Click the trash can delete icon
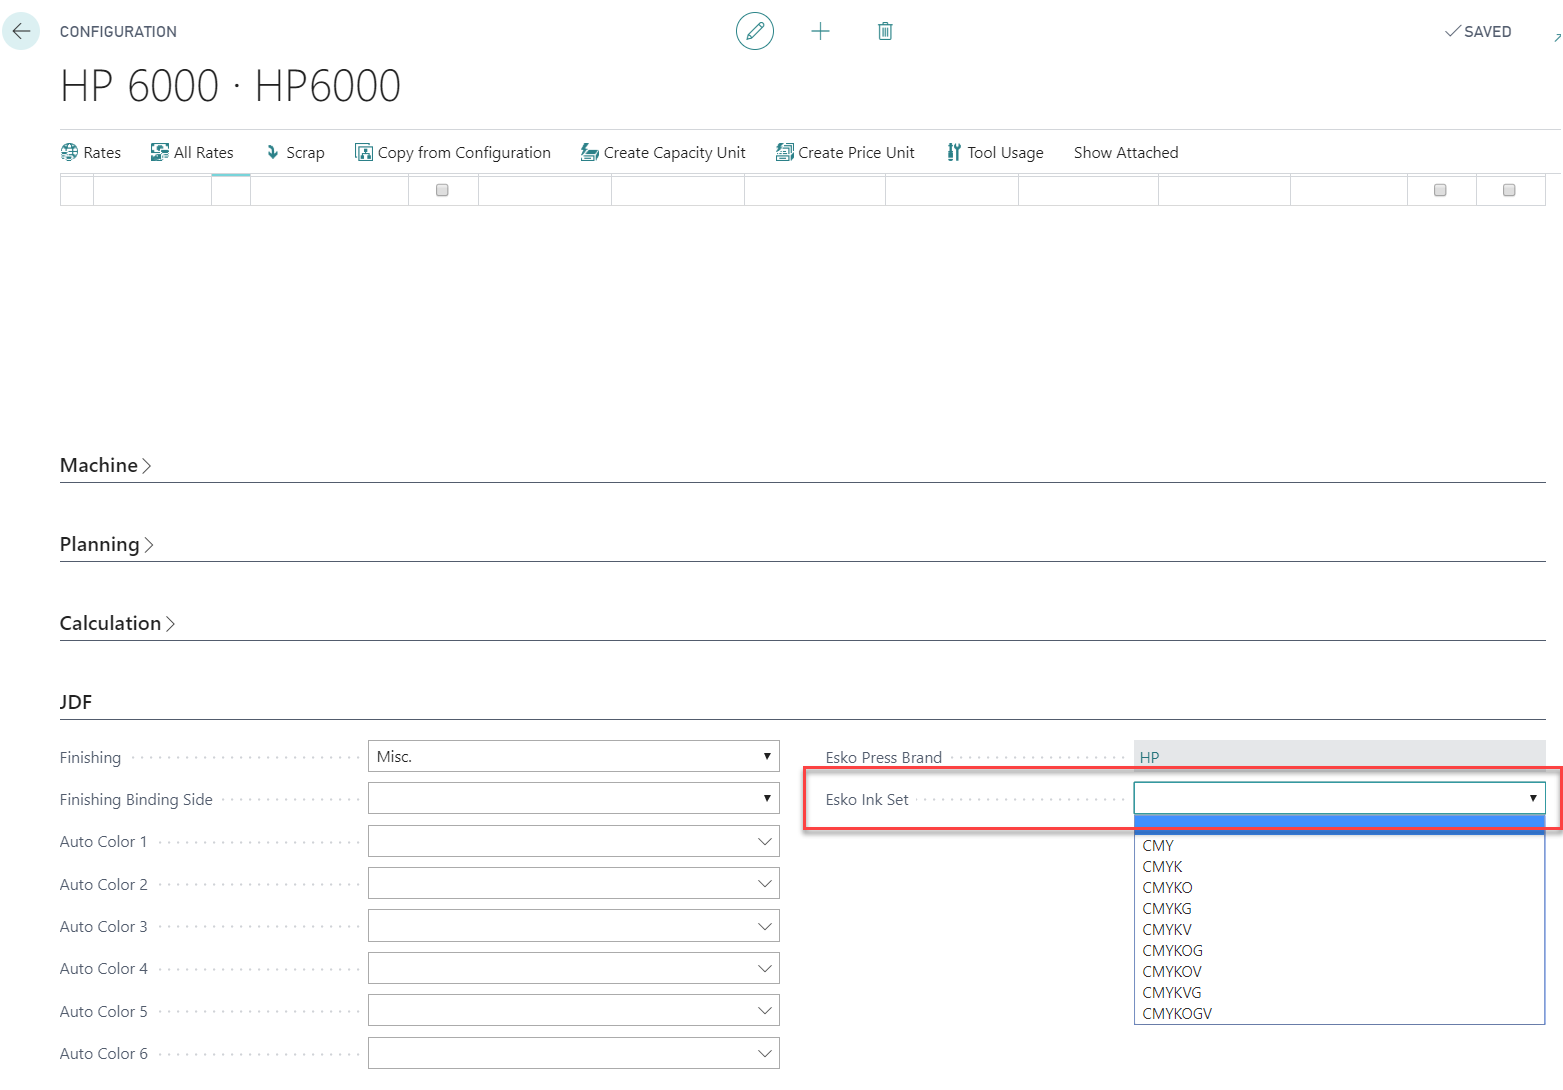Screen dimensions: 1563x1090 pos(885,31)
